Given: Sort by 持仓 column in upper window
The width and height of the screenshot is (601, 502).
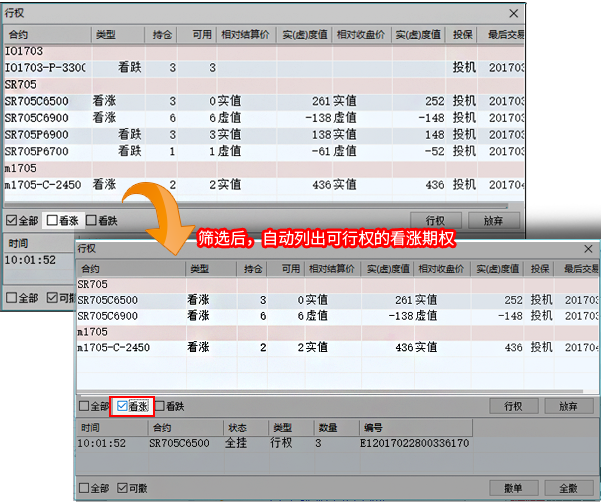Looking at the screenshot, I should tap(164, 34).
